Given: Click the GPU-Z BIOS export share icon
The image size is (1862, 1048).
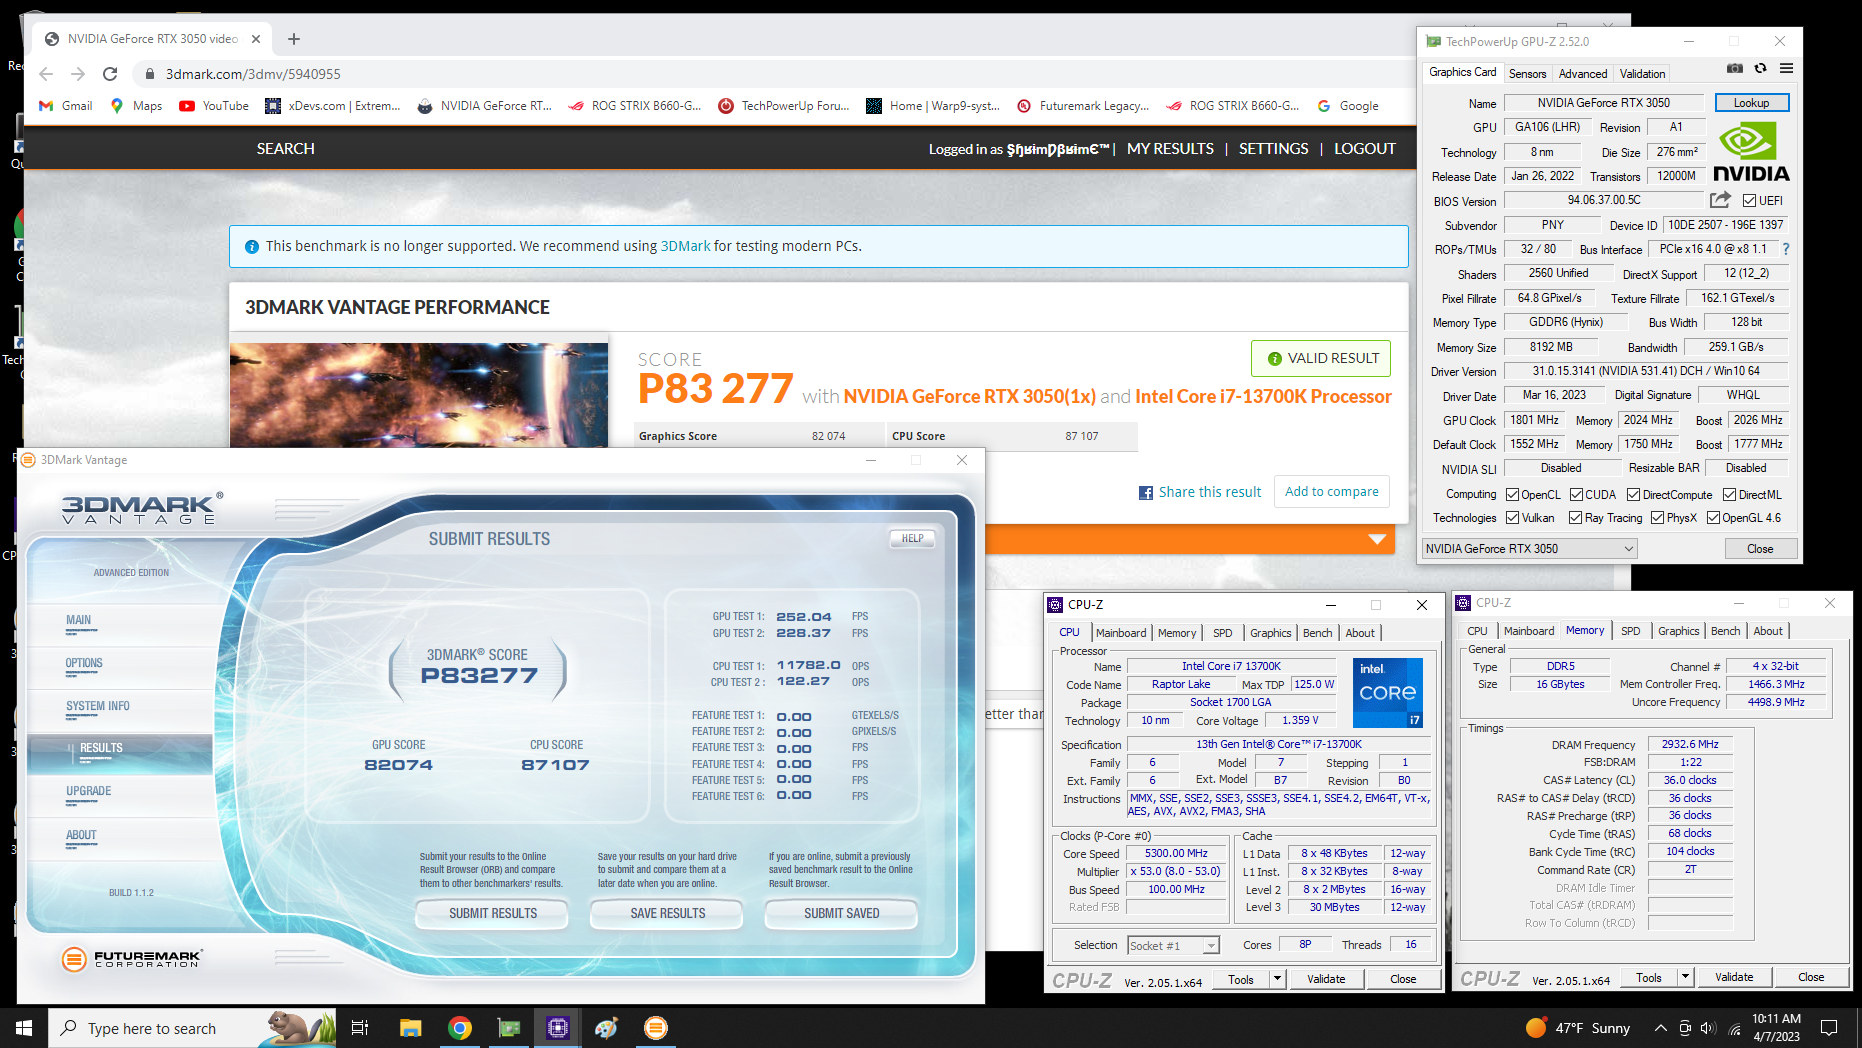Looking at the screenshot, I should coord(1720,200).
